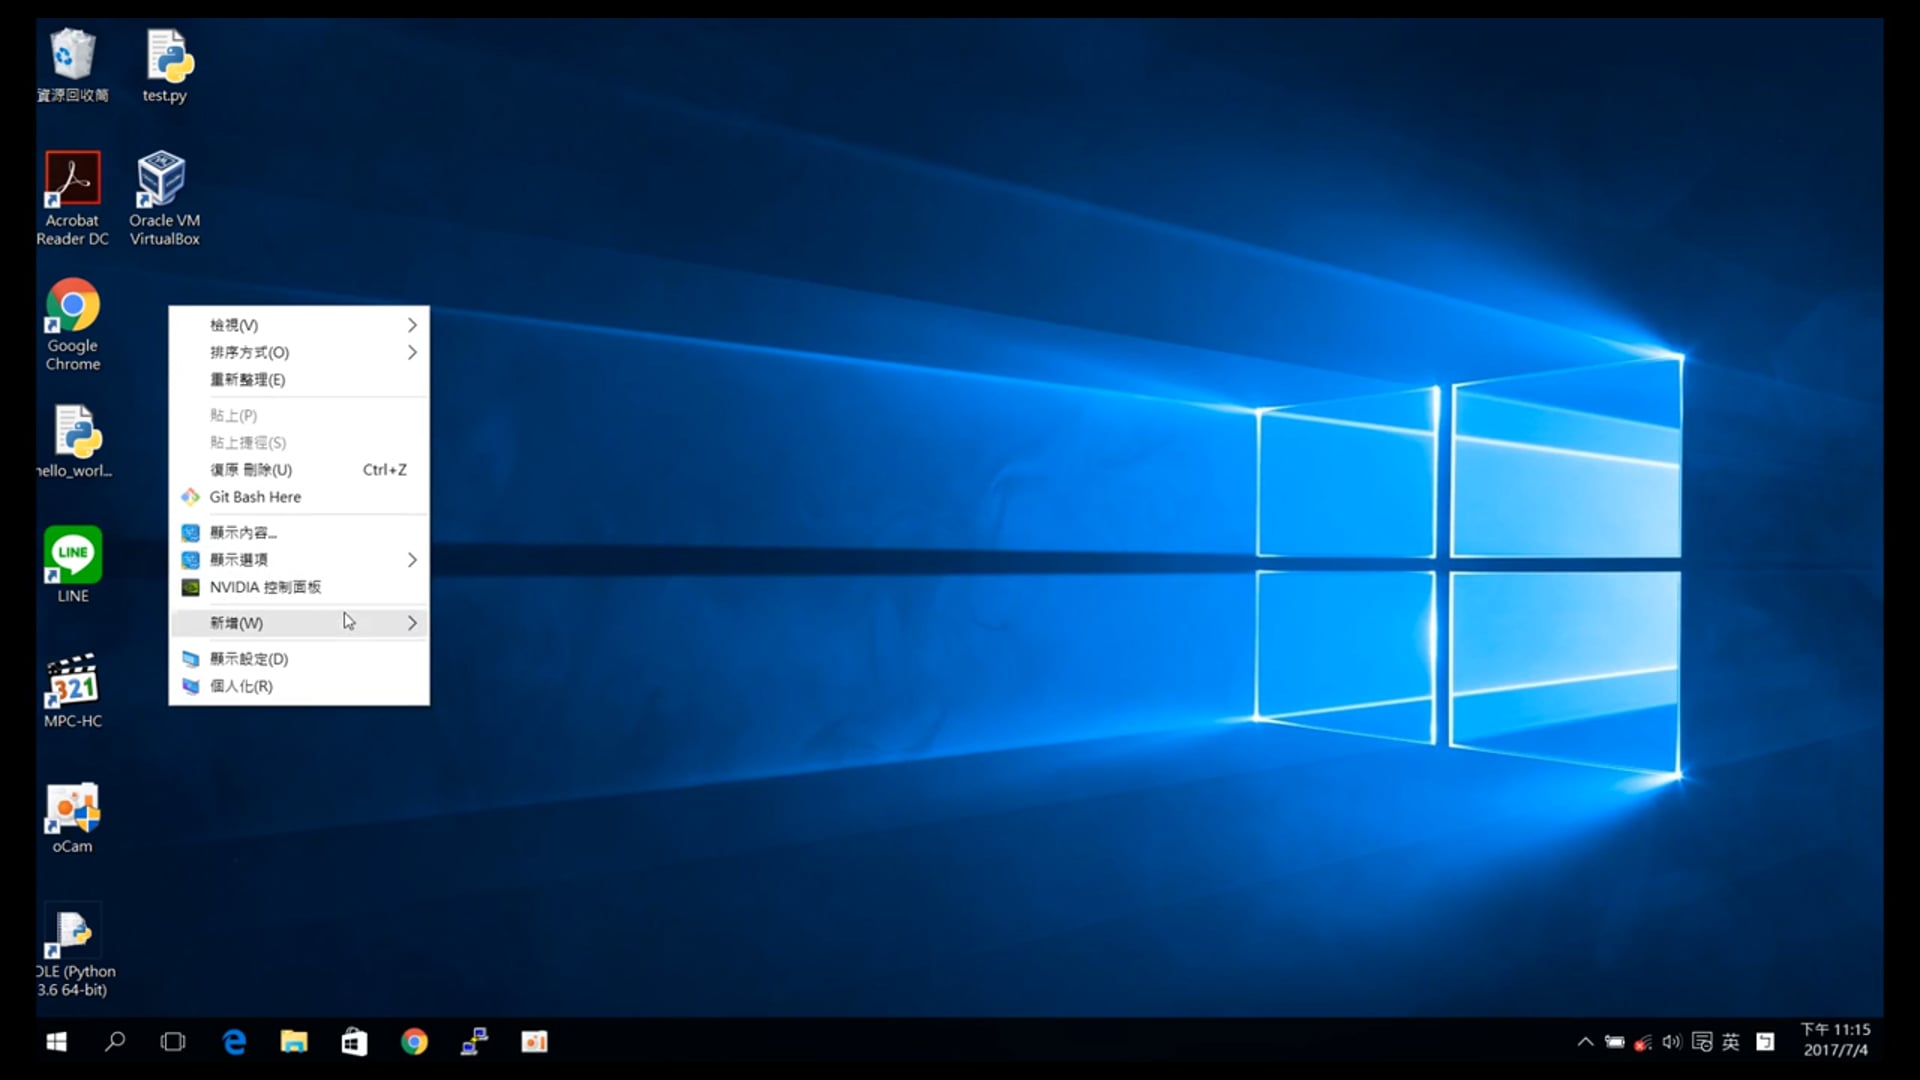Expand the 檢視(V) submenu arrow
Viewport: 1920px width, 1080px height.
click(411, 325)
